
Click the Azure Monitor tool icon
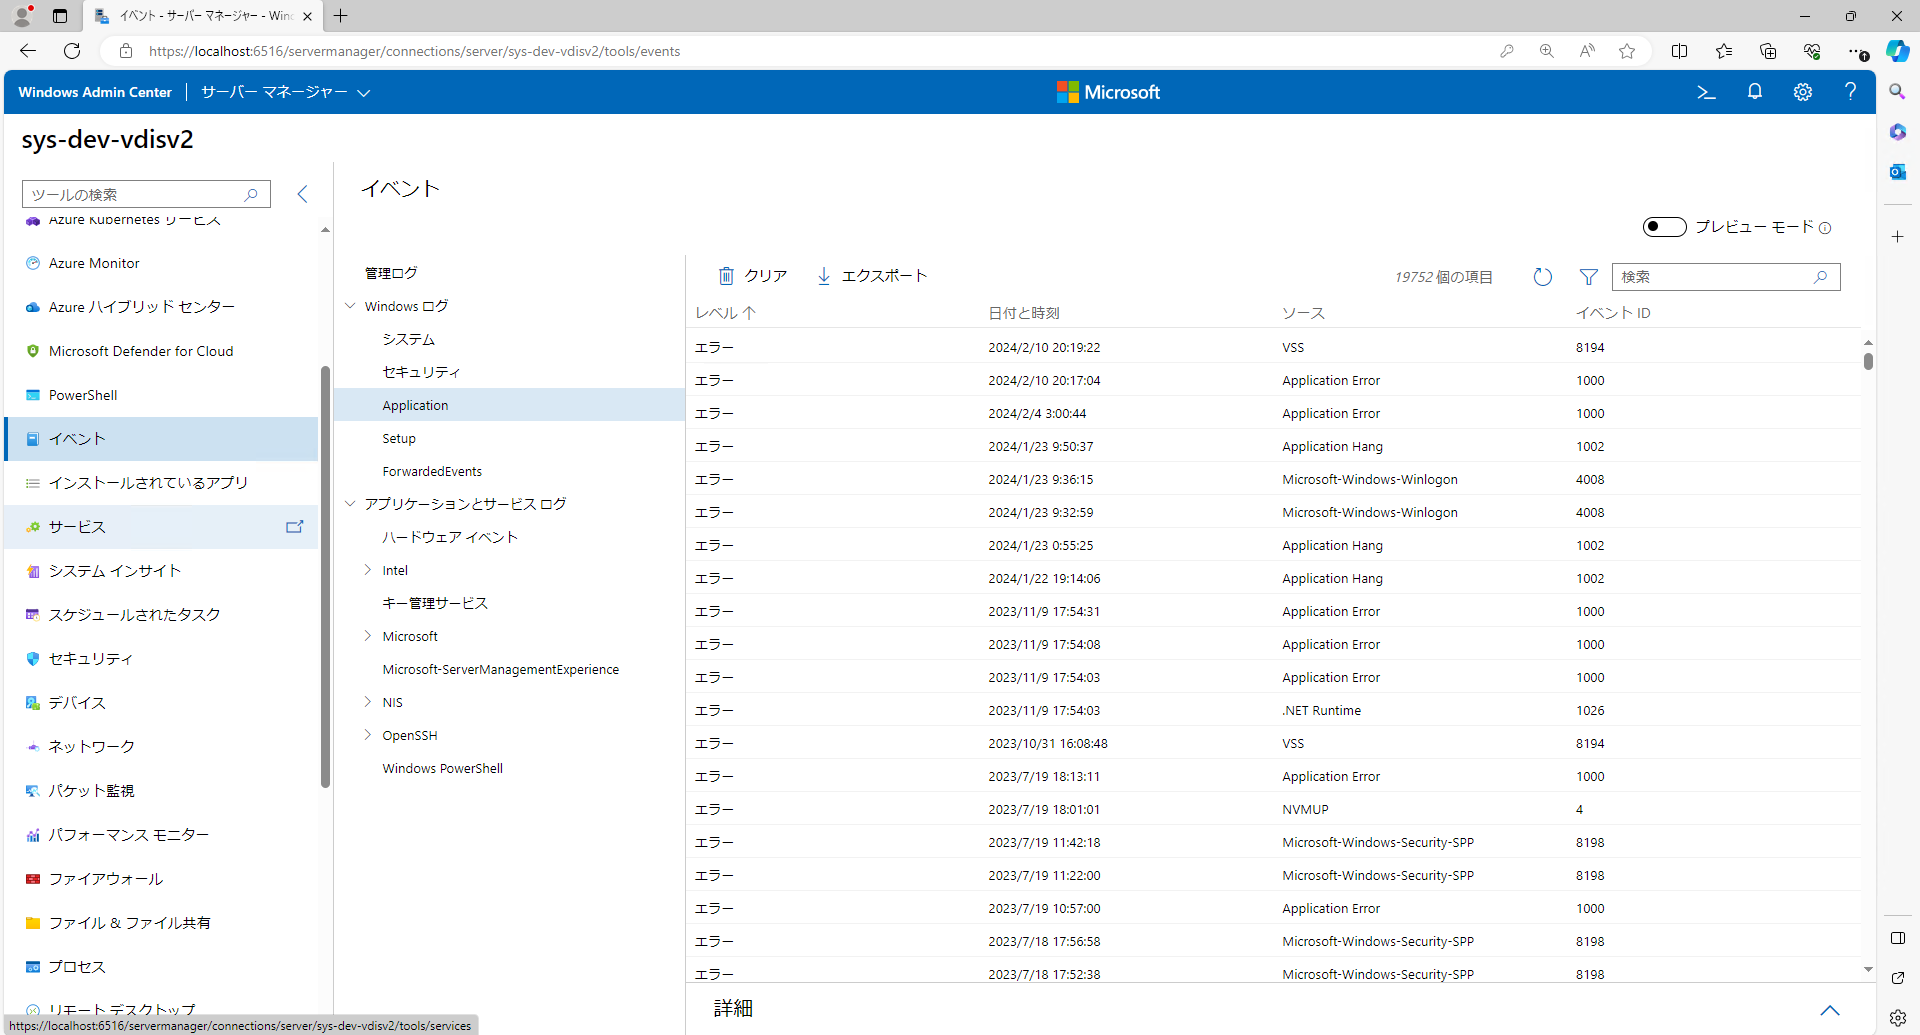(33, 263)
